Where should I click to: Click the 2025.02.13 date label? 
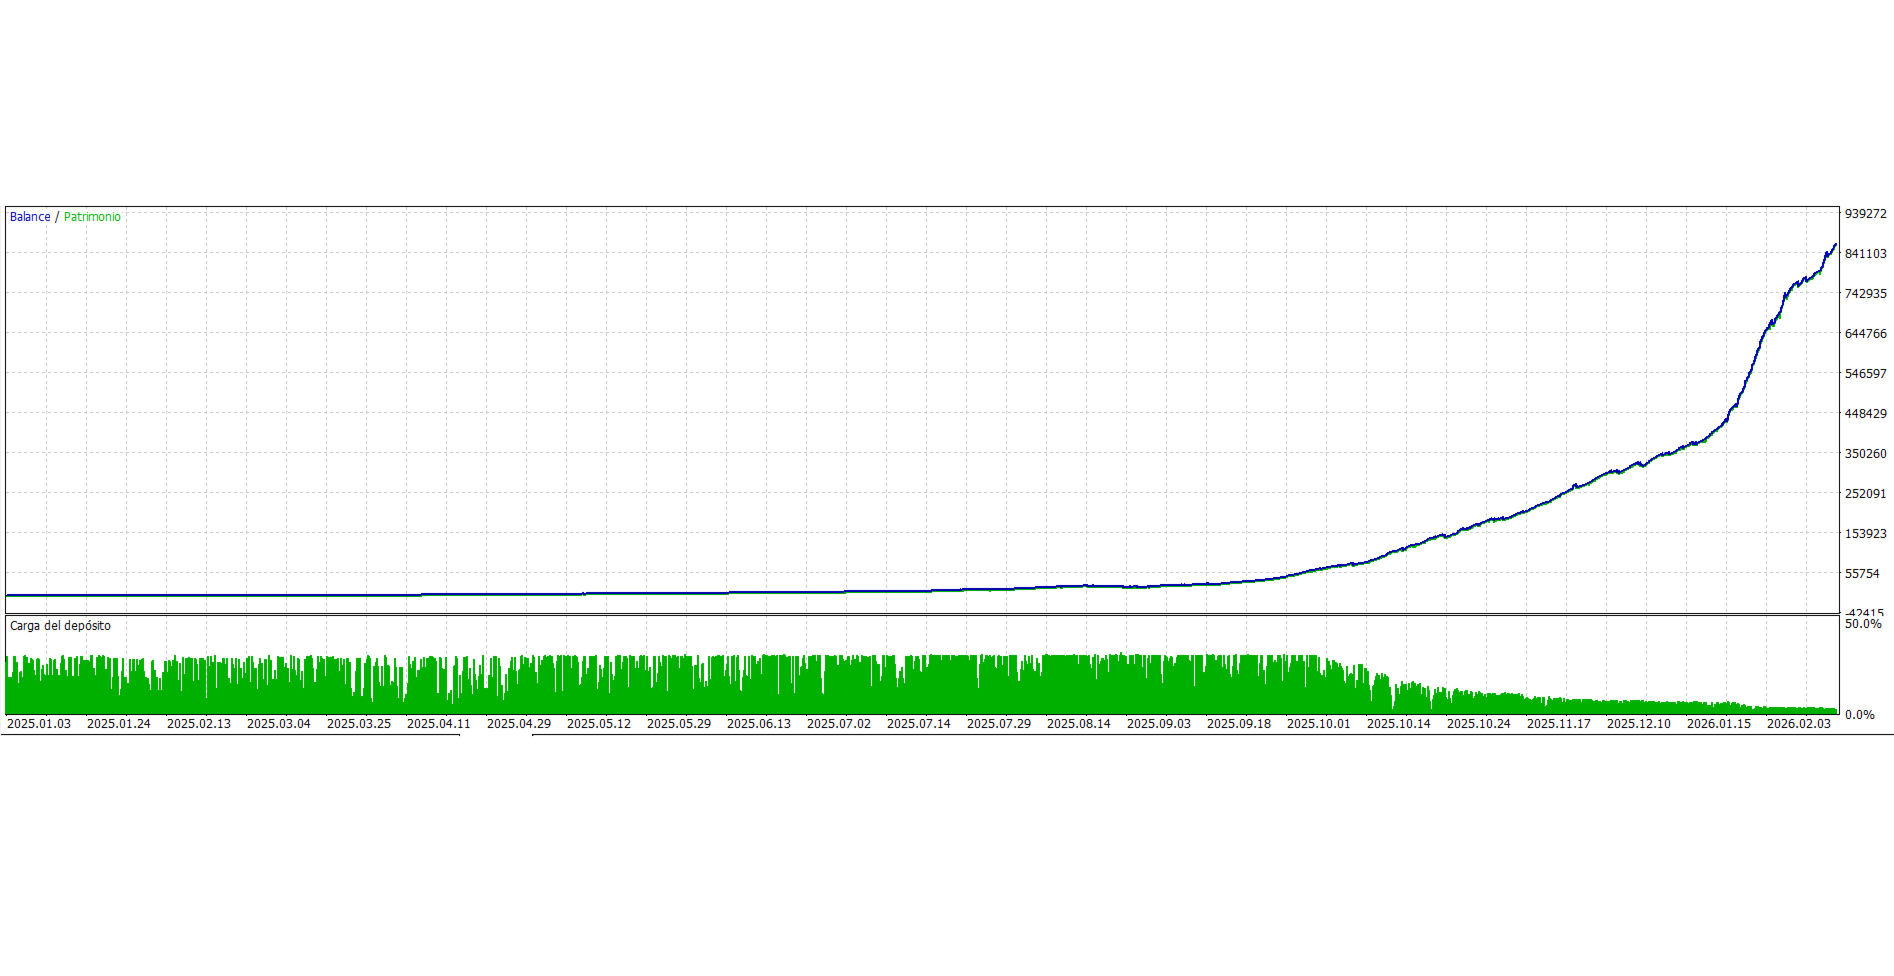199,724
